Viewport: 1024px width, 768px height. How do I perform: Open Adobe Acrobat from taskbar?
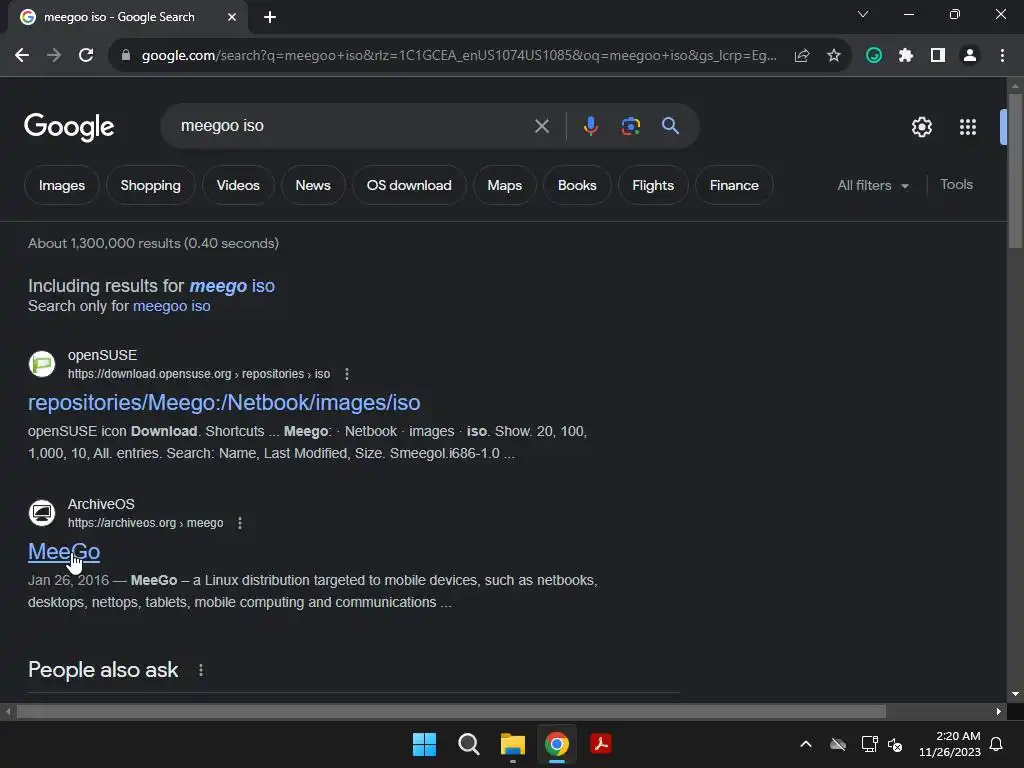click(601, 744)
